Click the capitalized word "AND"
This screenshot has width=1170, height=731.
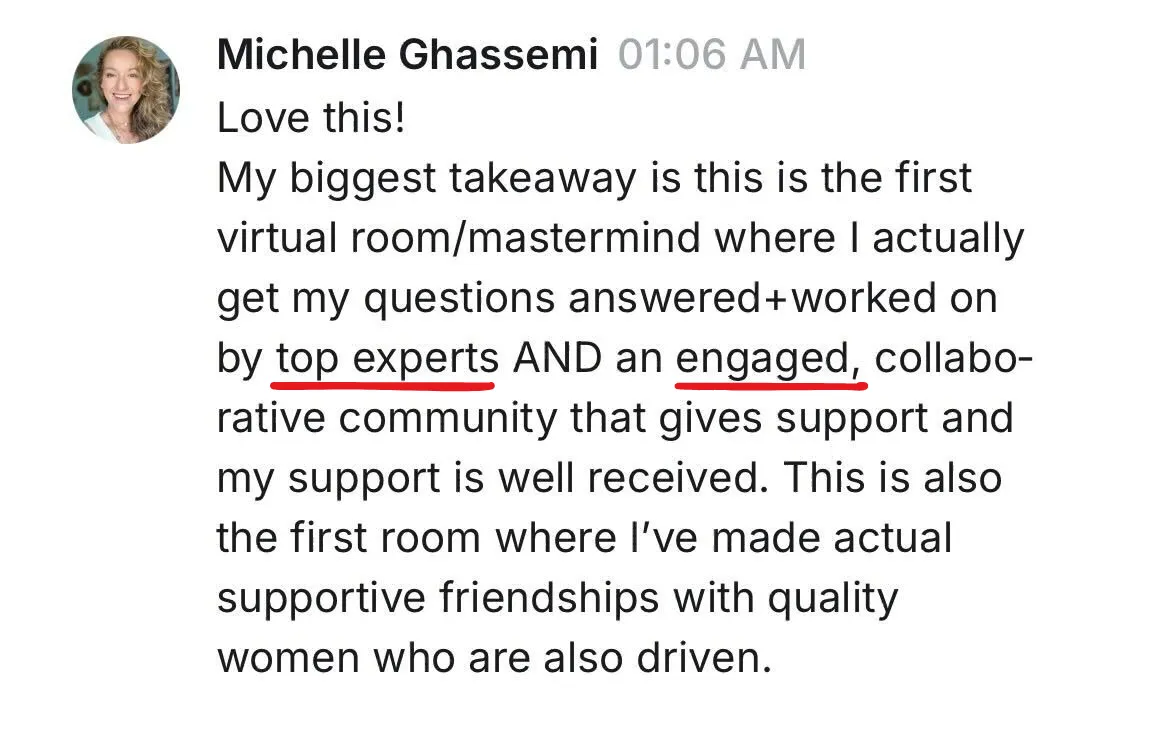click(557, 358)
